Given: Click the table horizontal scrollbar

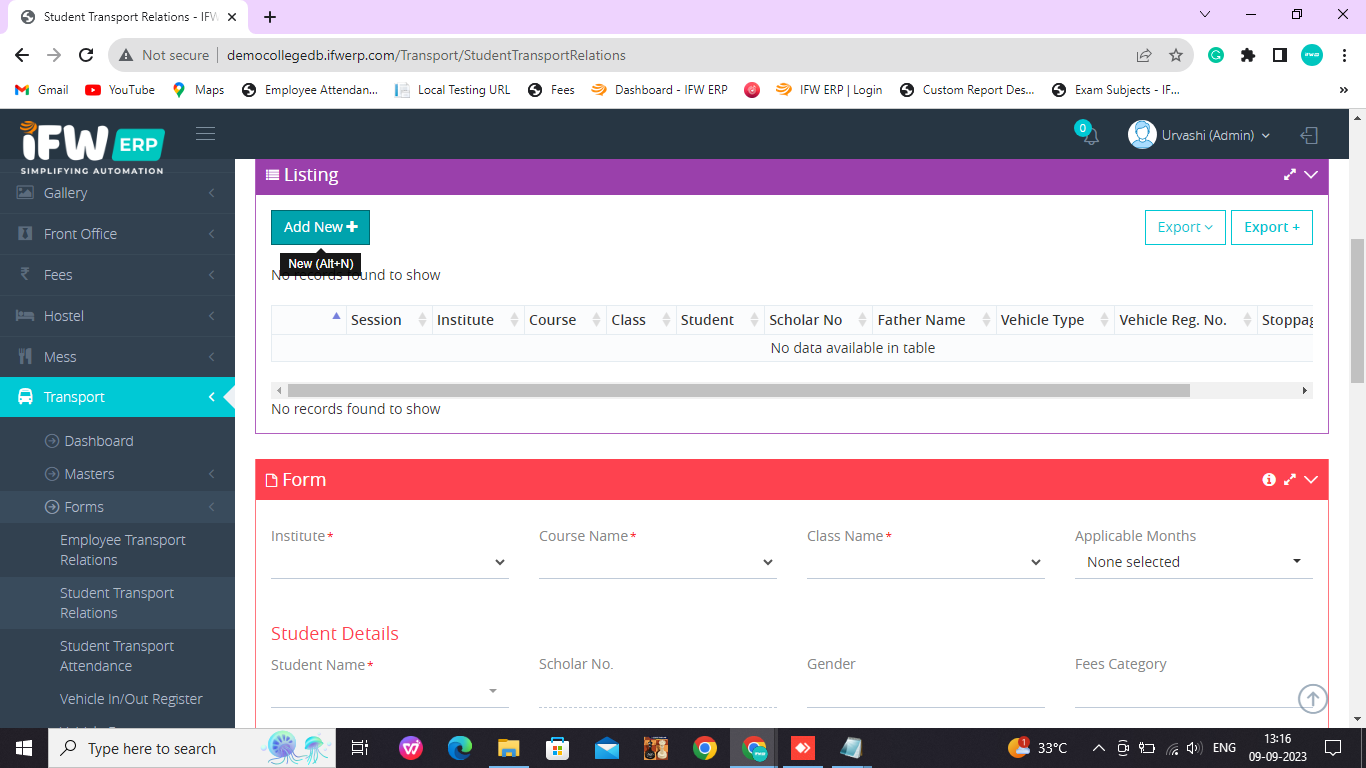Looking at the screenshot, I should coord(739,391).
